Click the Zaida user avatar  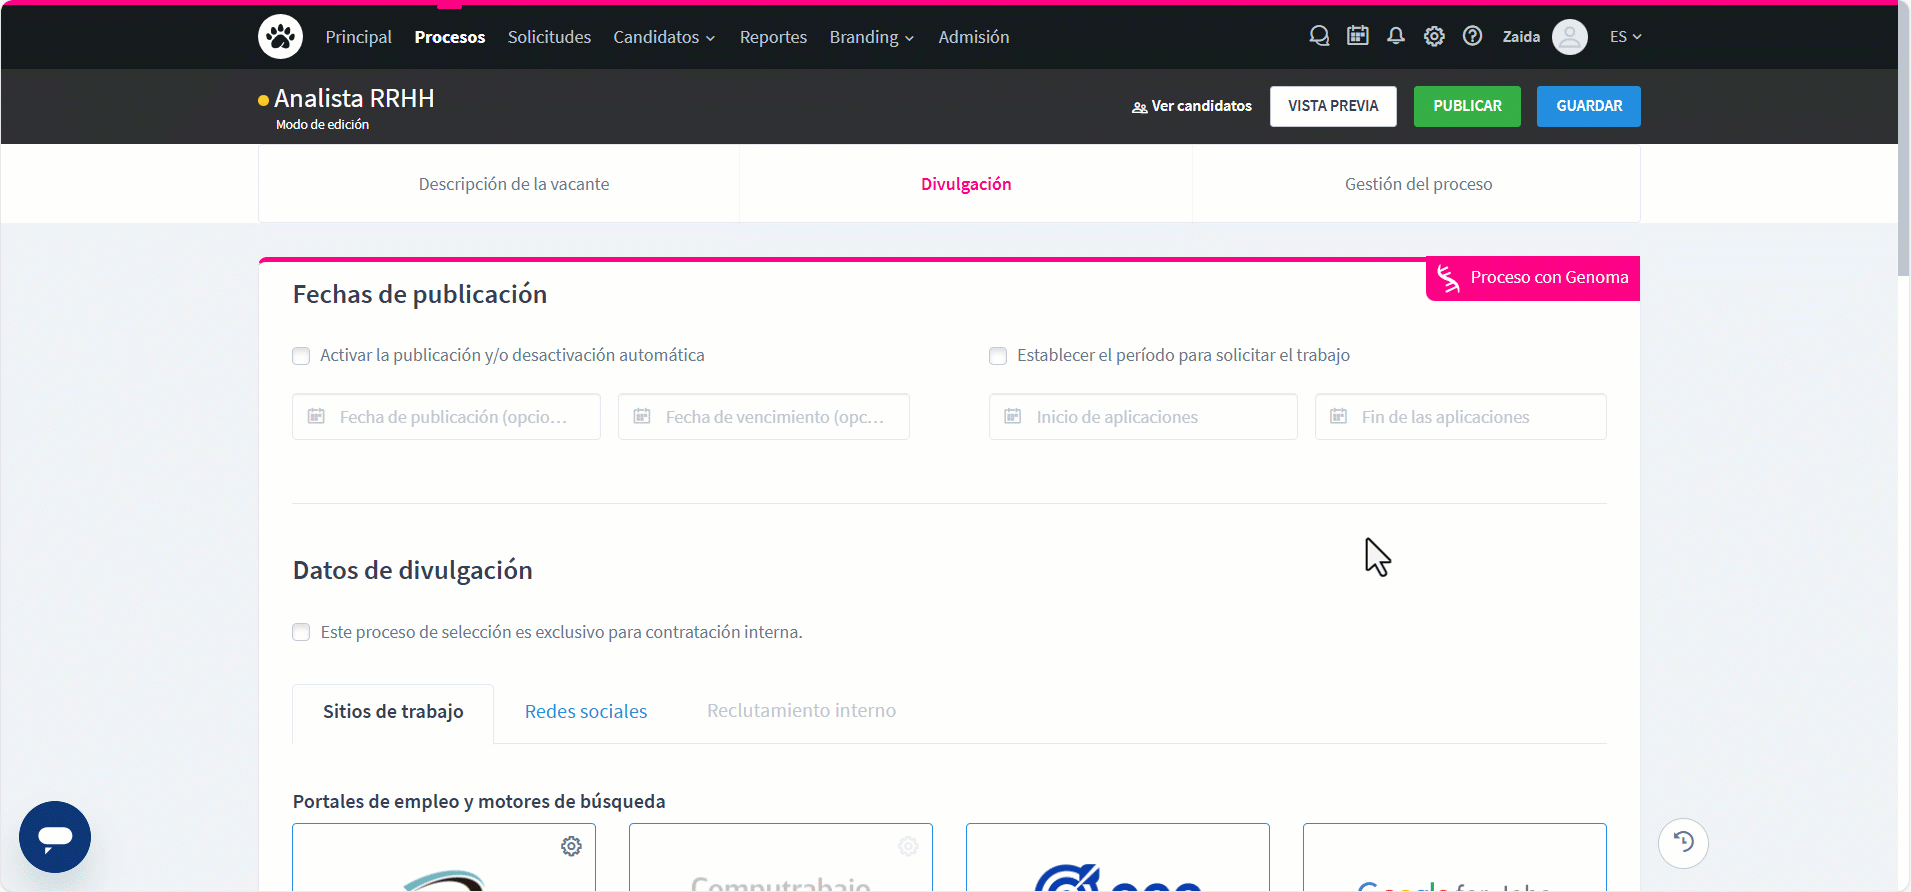(1569, 37)
